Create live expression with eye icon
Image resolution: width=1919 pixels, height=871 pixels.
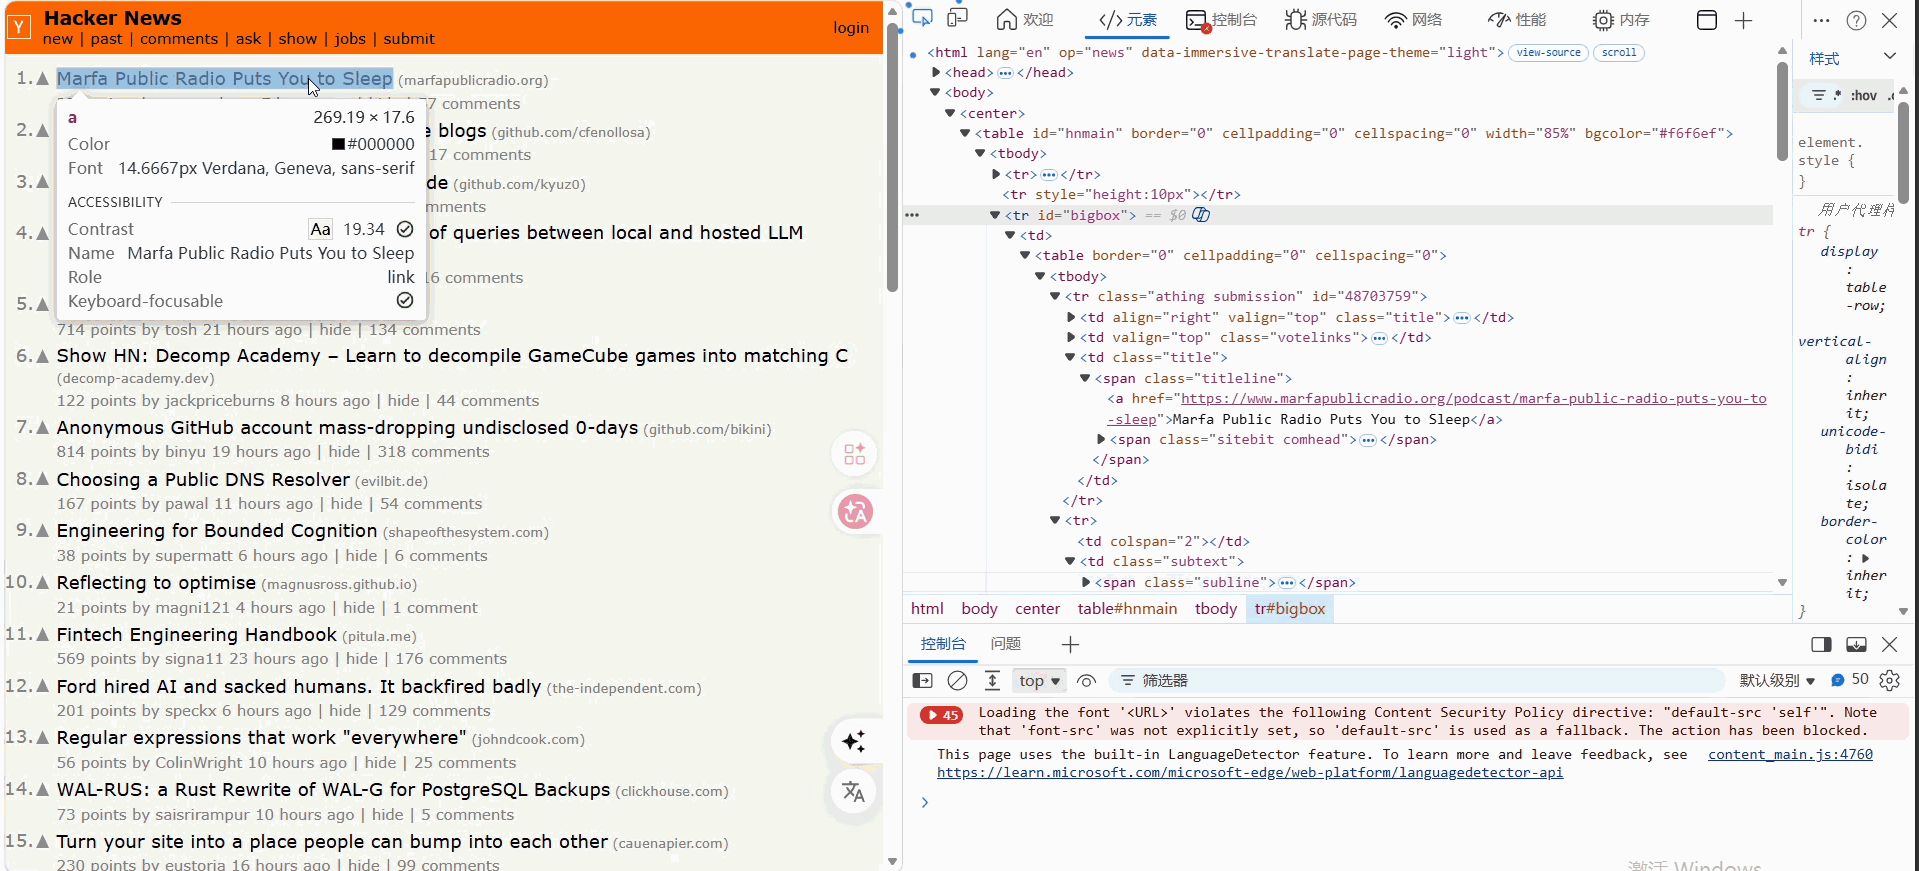tap(1086, 681)
